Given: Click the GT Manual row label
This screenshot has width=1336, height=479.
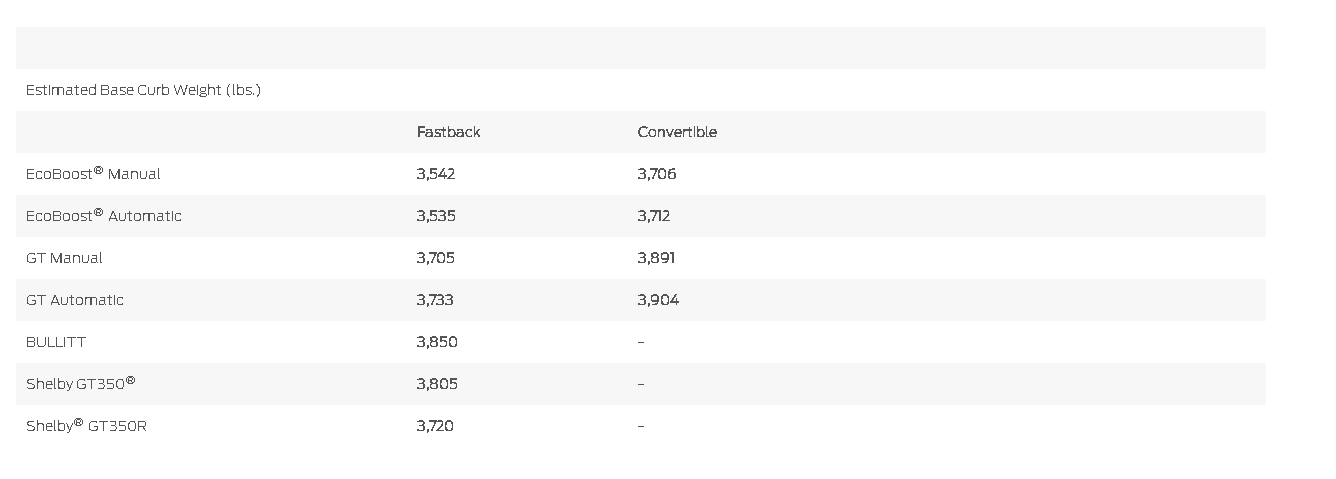Looking at the screenshot, I should tap(64, 258).
